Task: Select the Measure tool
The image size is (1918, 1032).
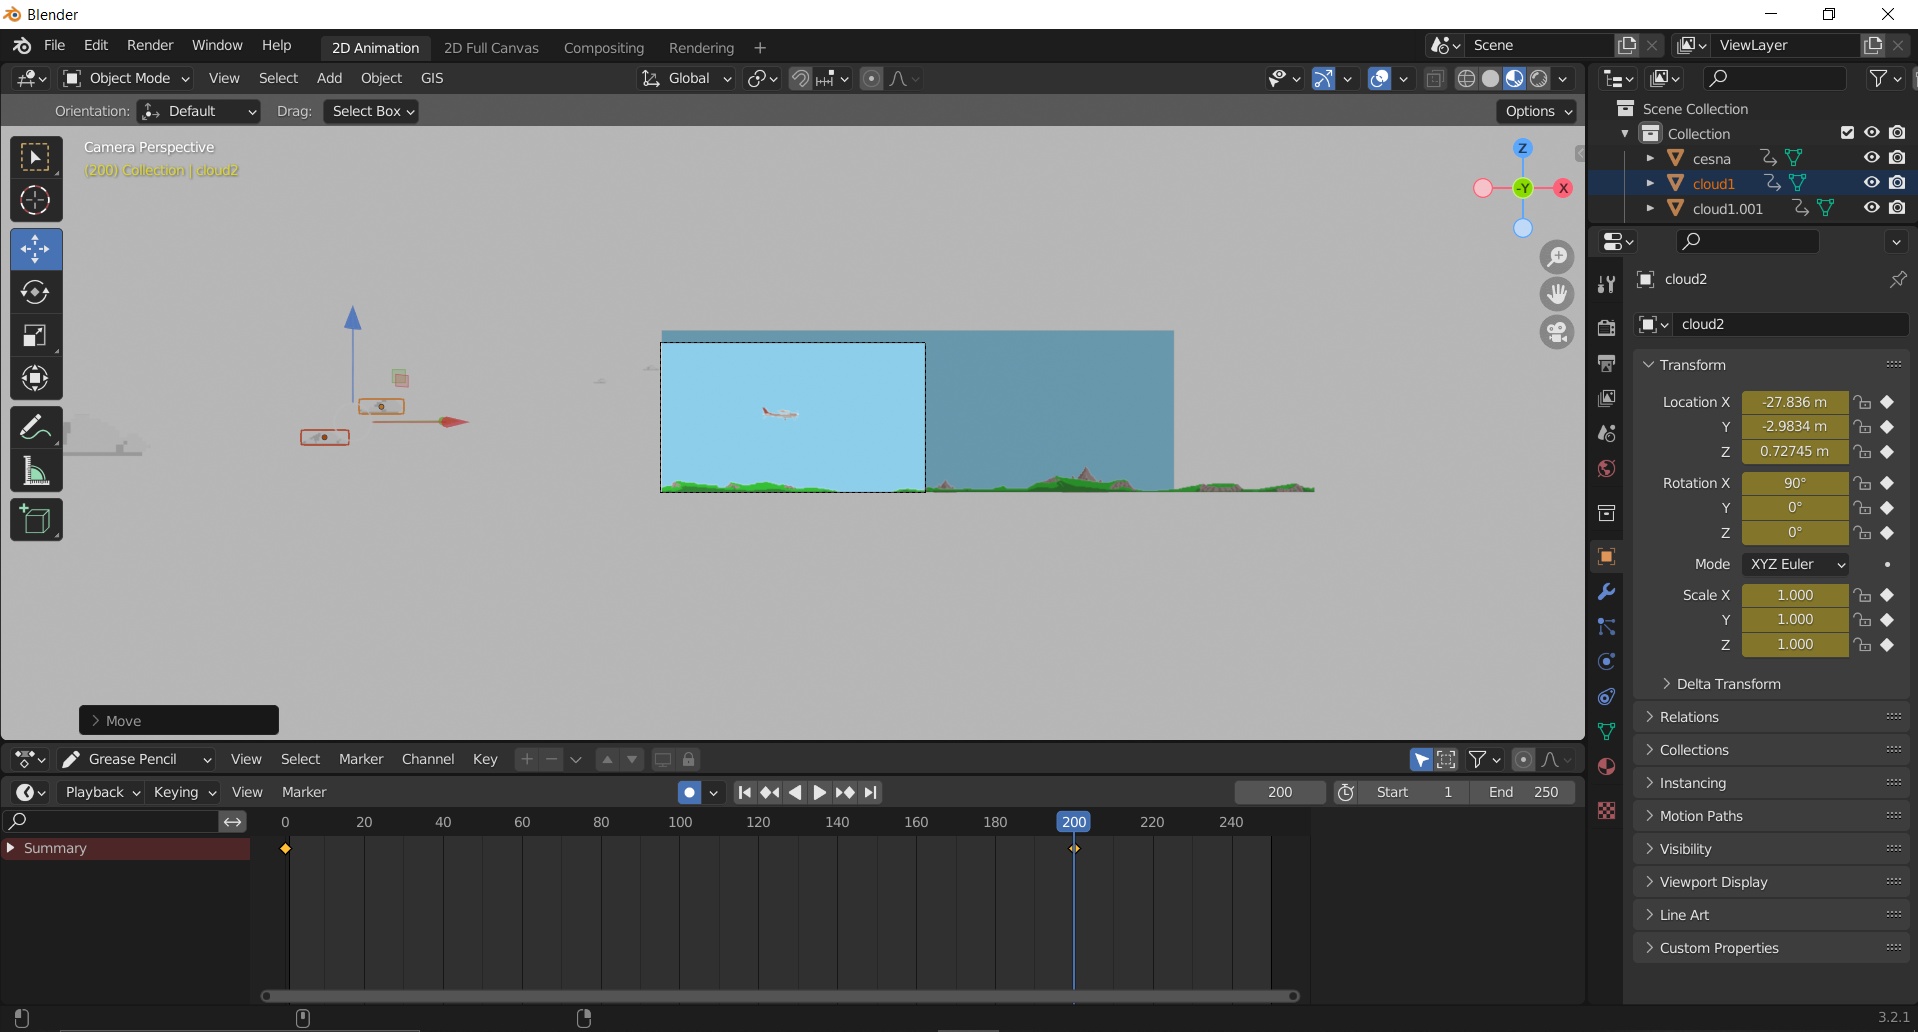Action: [36, 470]
